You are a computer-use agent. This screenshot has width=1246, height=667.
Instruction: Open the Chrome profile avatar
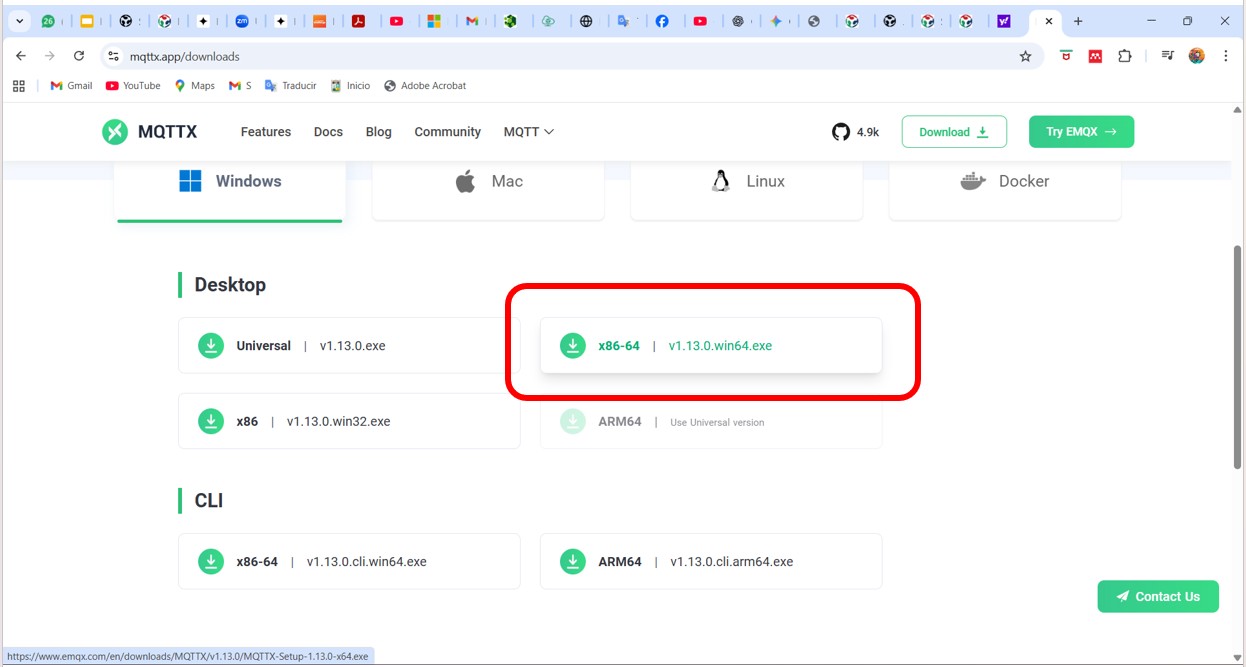pos(1197,56)
